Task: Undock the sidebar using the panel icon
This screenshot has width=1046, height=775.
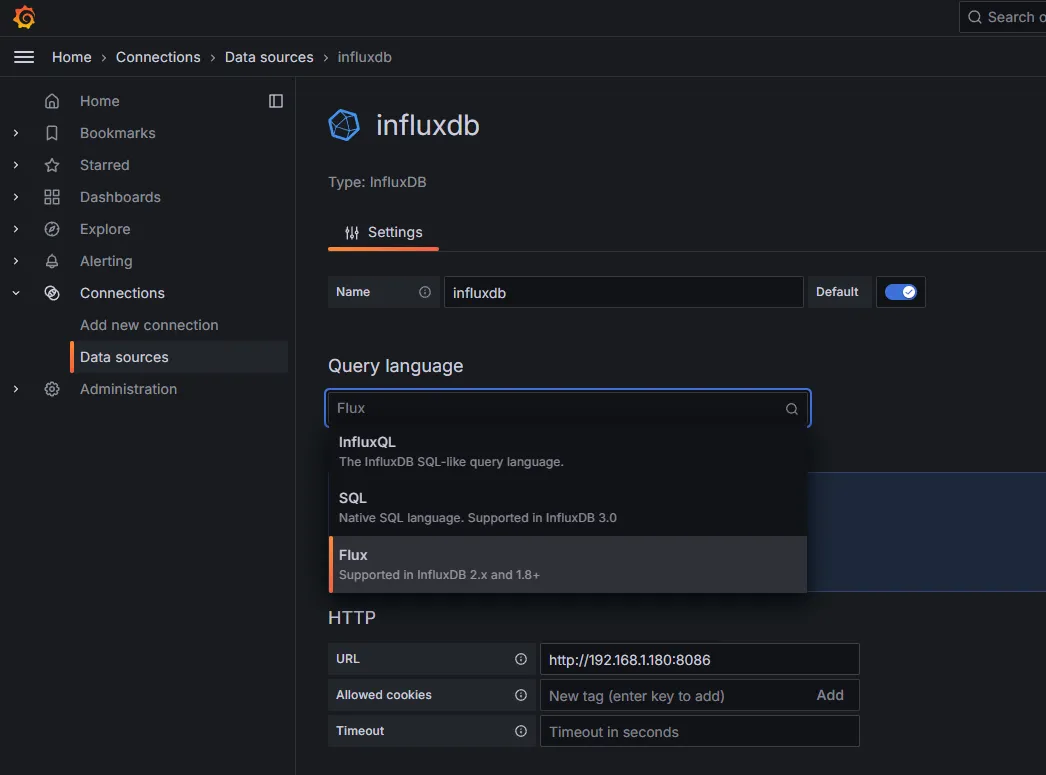Action: click(276, 101)
